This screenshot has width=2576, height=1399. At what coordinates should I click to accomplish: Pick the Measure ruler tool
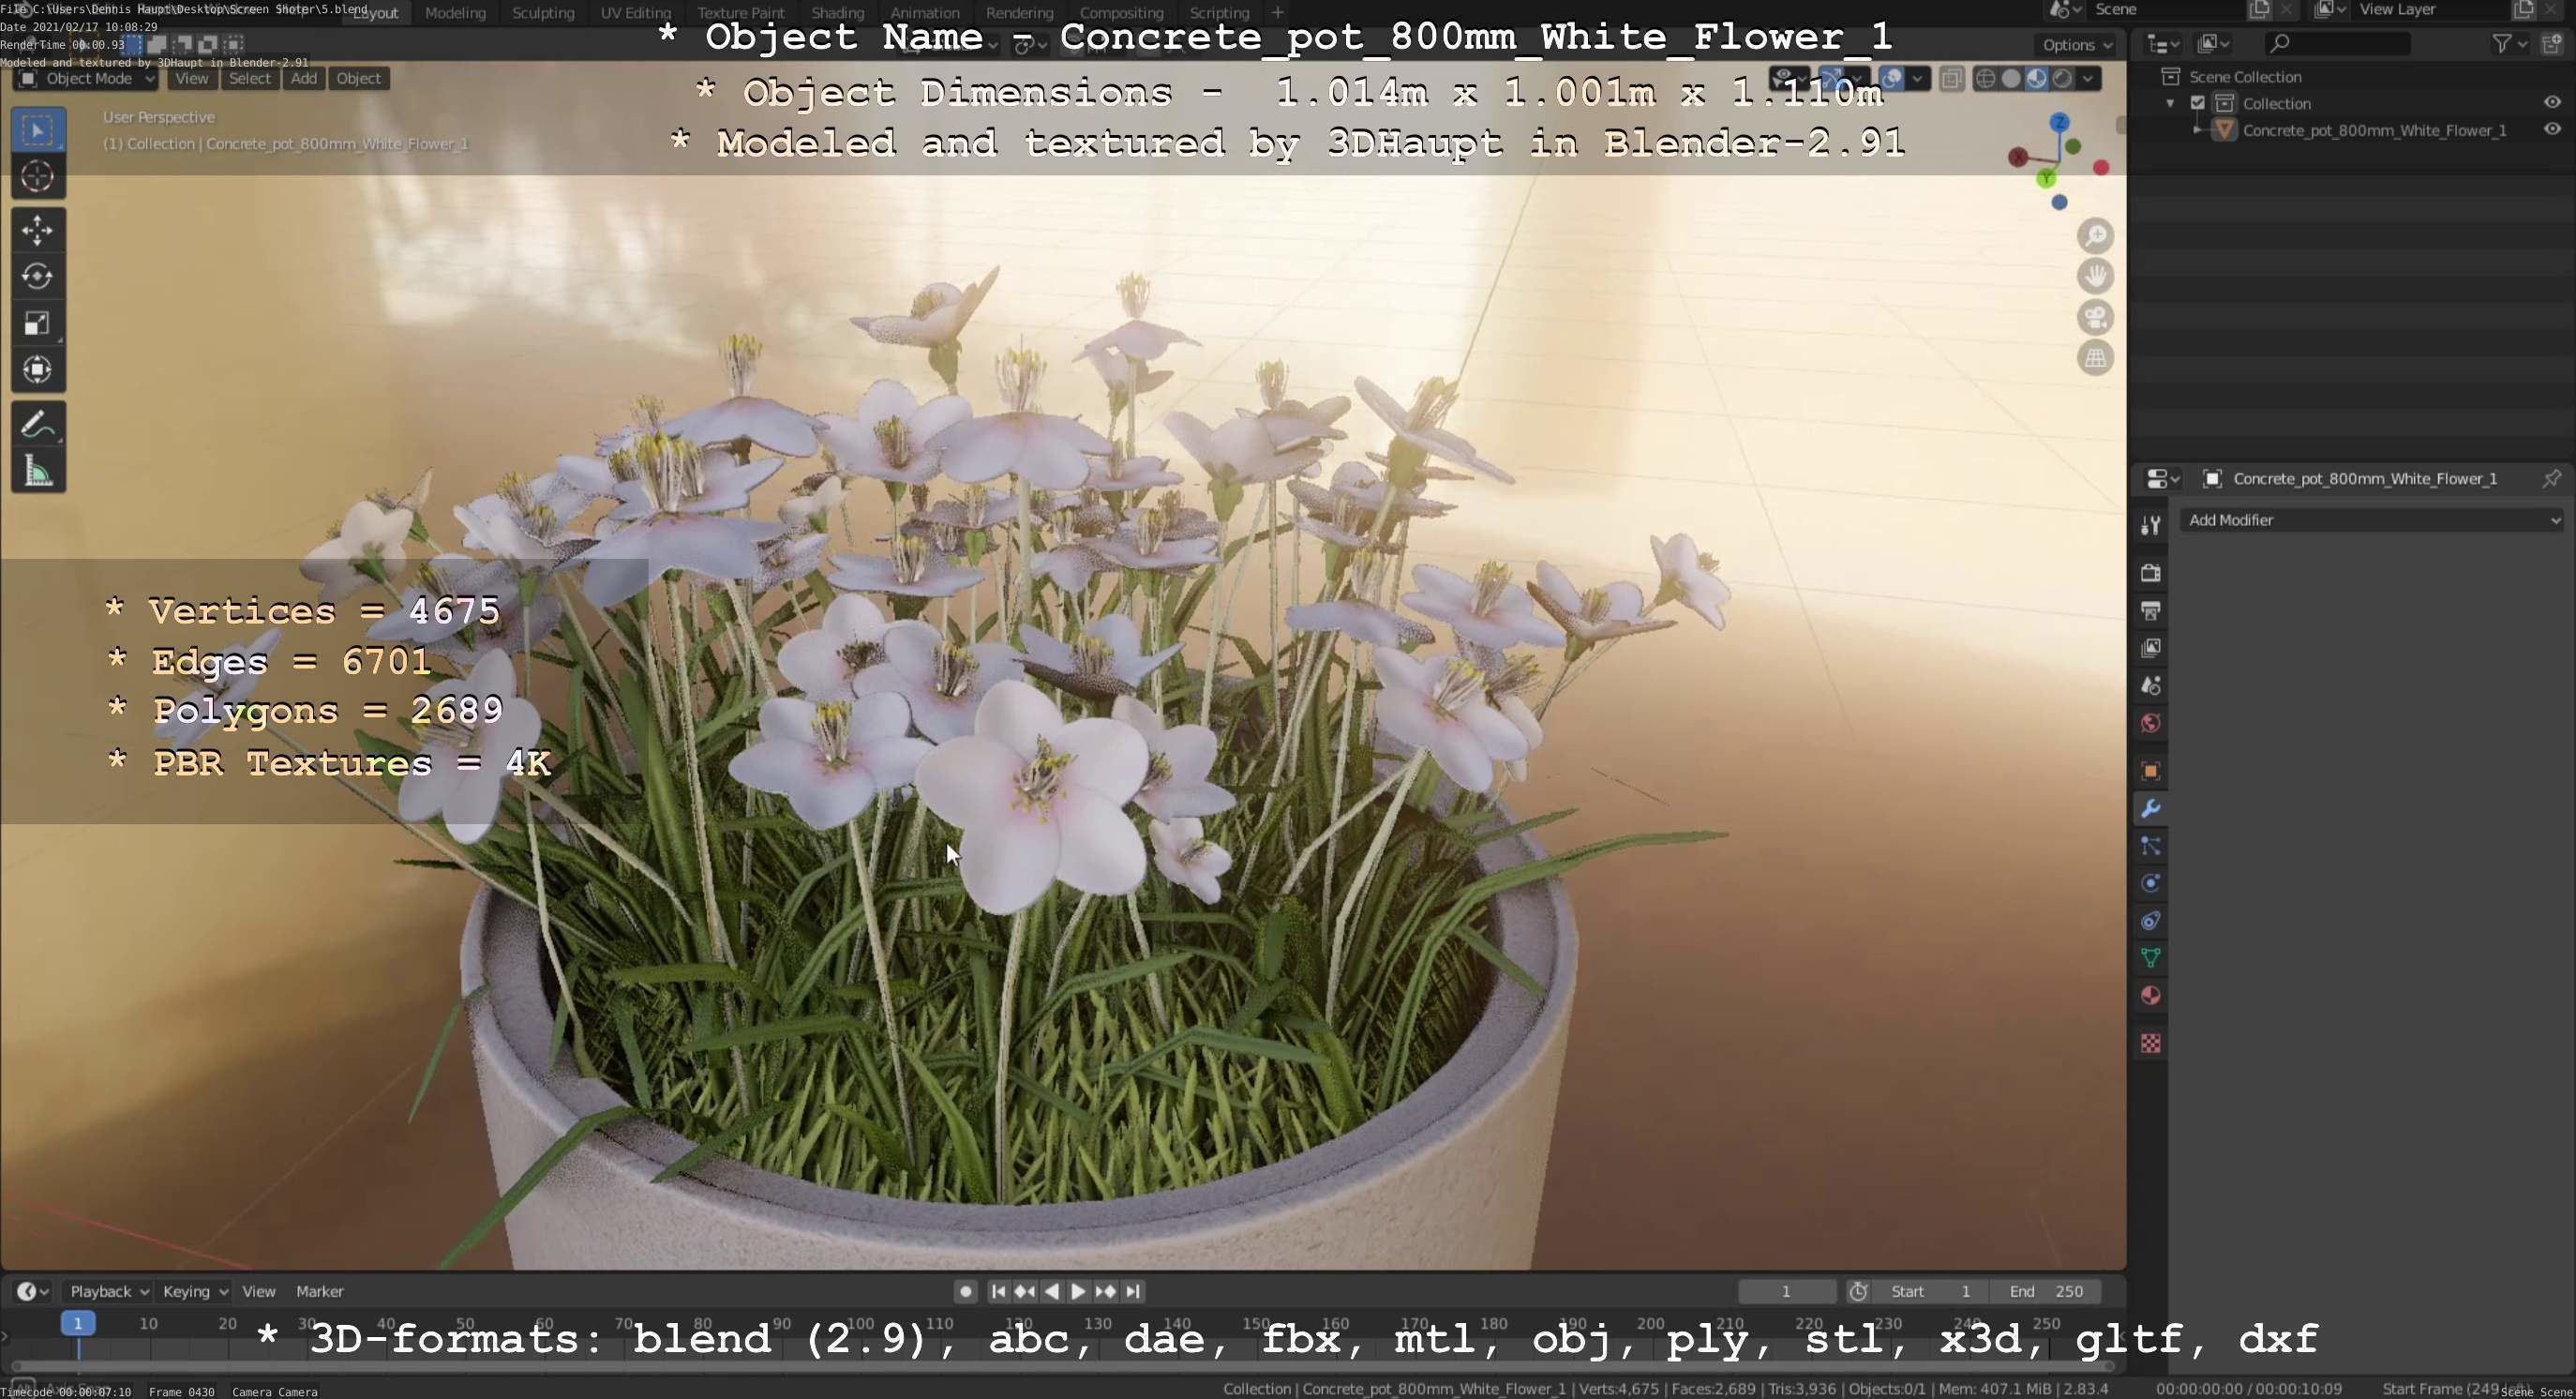click(x=37, y=472)
